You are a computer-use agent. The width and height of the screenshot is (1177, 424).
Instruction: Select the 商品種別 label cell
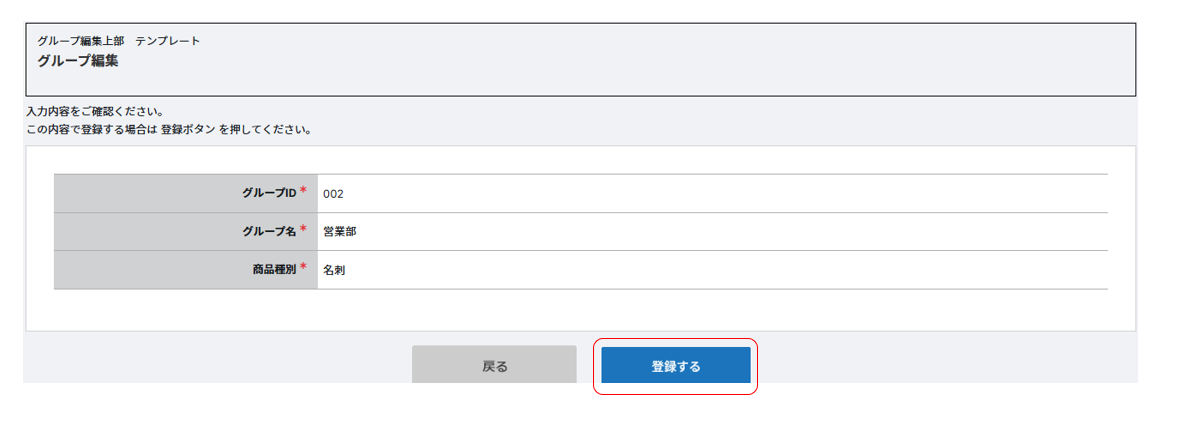click(x=185, y=270)
